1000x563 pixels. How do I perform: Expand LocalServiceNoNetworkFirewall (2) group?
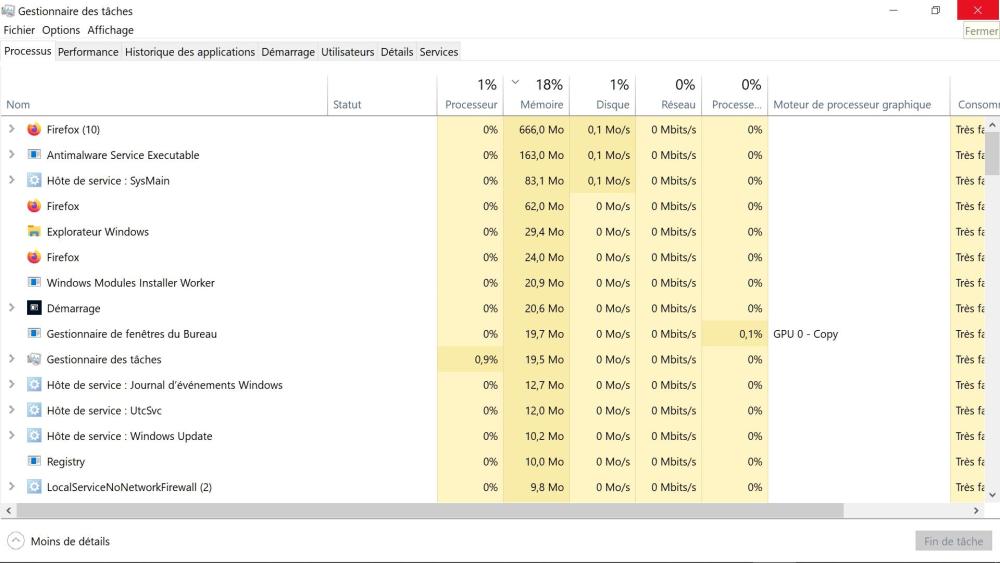click(x=12, y=487)
